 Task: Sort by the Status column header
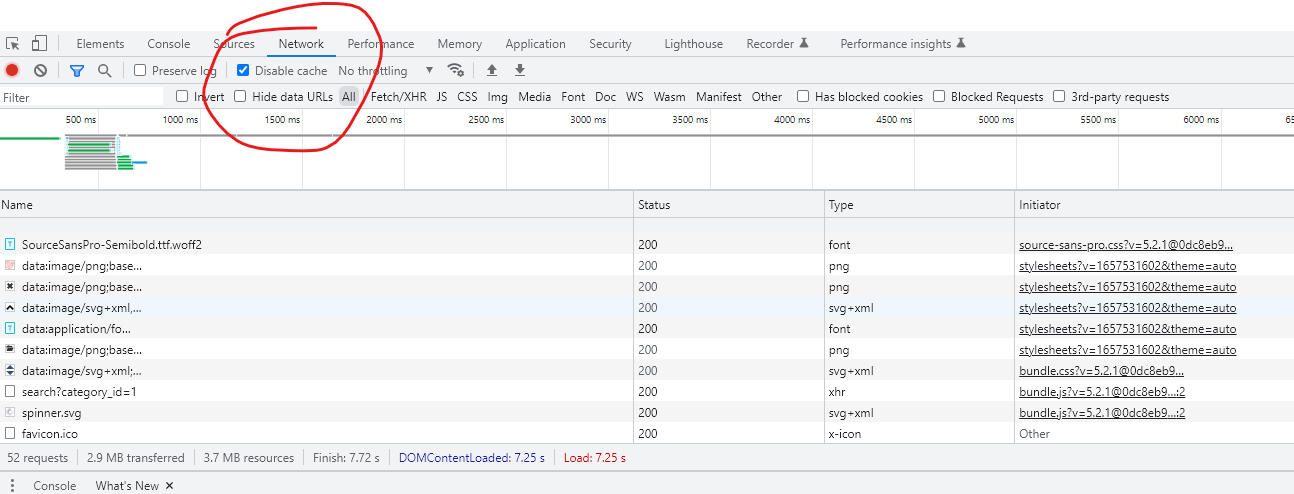point(730,204)
